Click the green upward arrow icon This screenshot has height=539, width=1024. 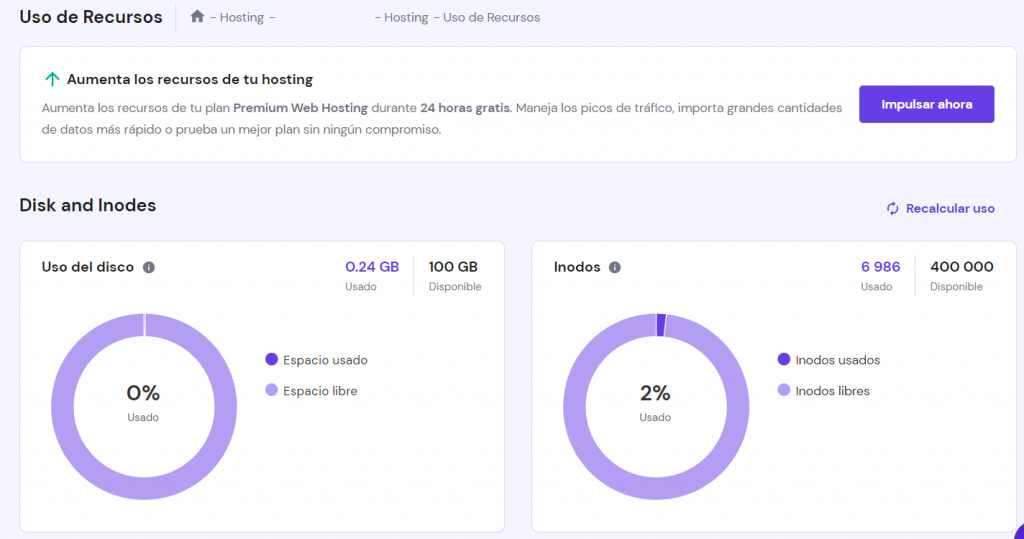(x=52, y=79)
